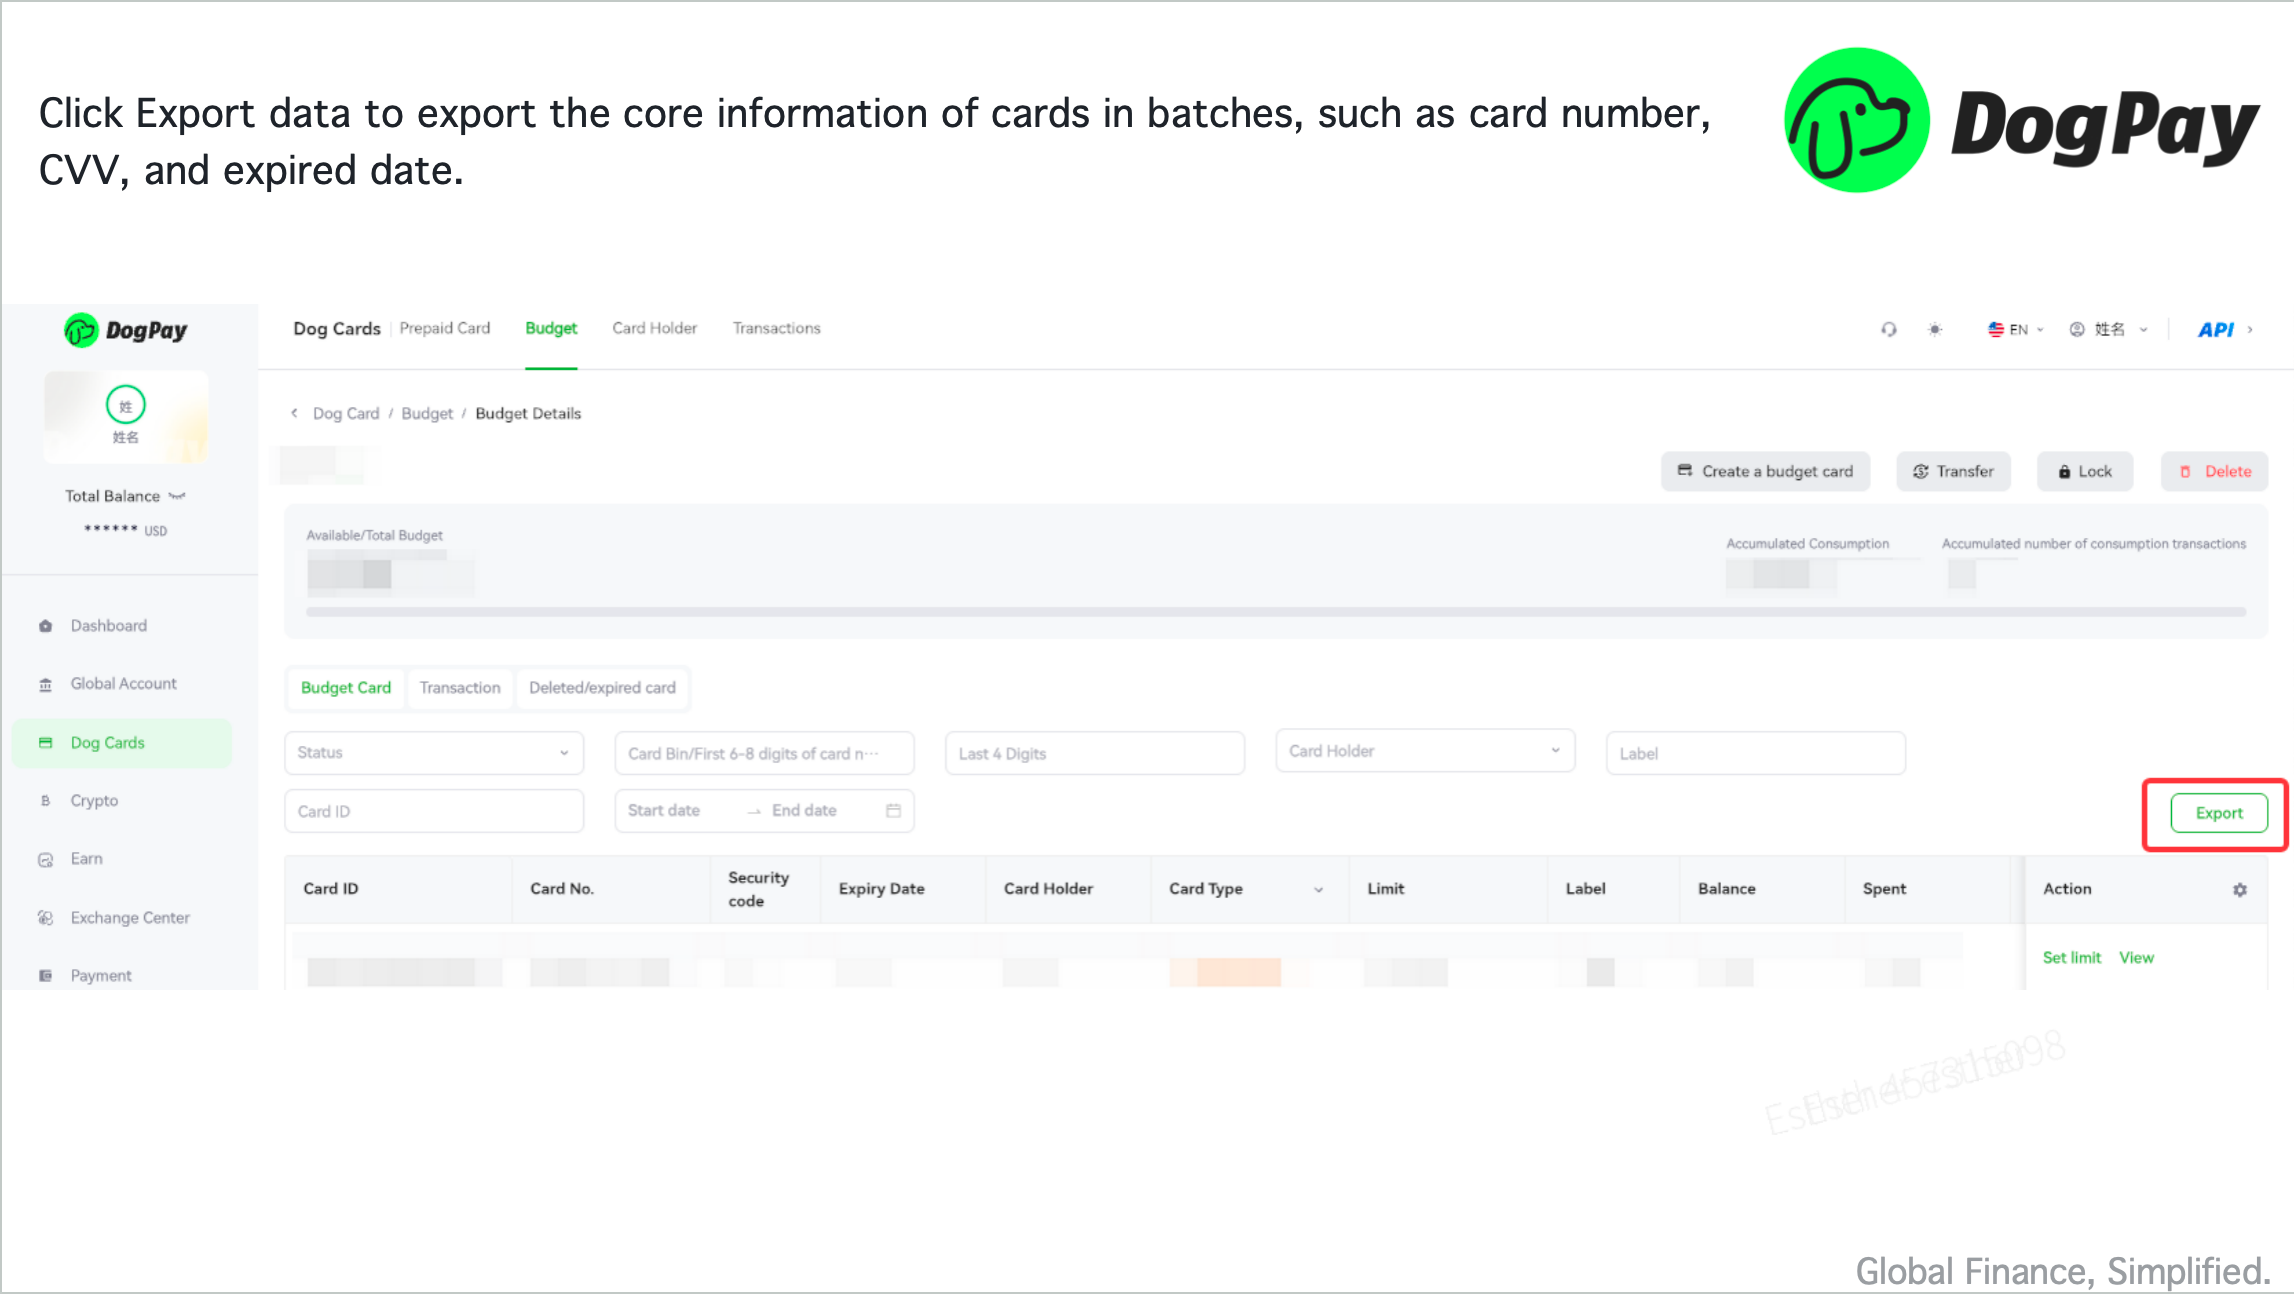The image size is (2294, 1294).
Task: Click View link in Action column
Action: click(x=2136, y=957)
